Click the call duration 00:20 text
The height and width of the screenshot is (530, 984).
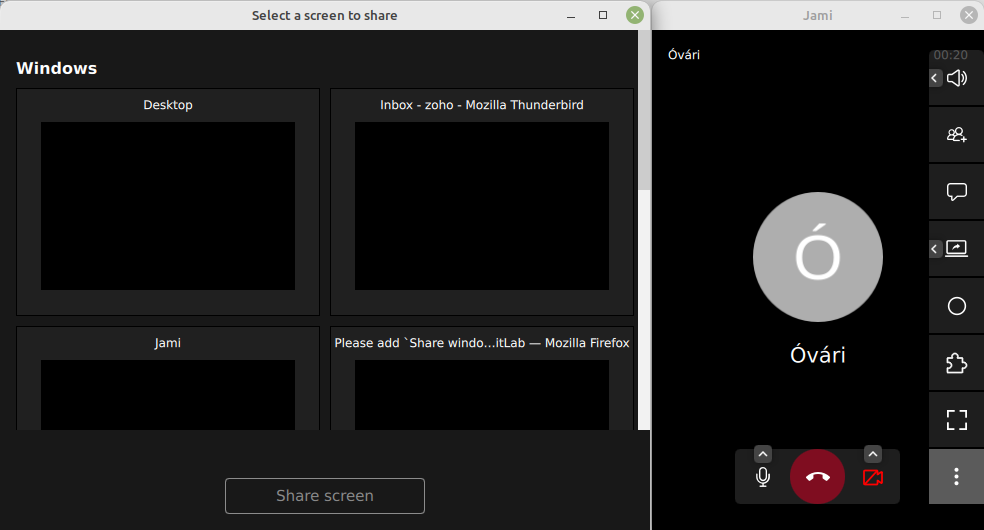[950, 55]
